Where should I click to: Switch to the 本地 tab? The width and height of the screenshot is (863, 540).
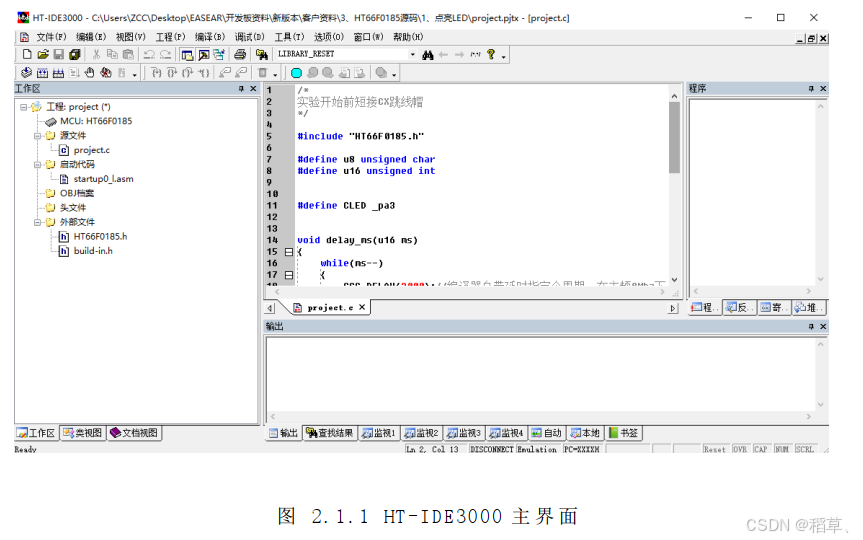[x=585, y=433]
